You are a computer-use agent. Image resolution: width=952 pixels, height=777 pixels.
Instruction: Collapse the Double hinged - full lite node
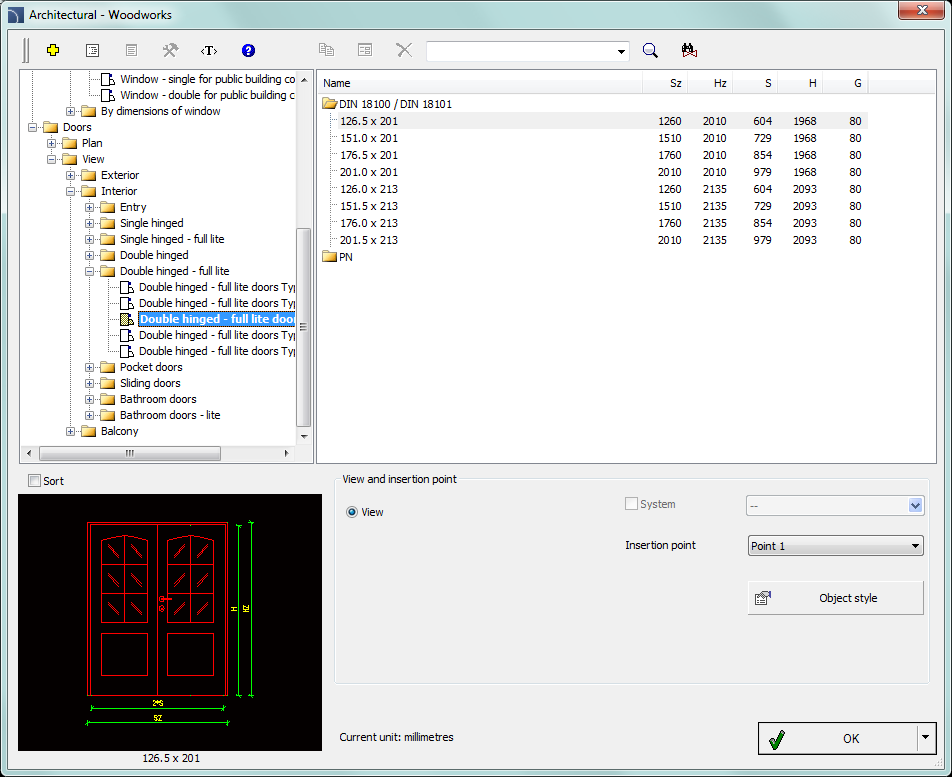pyautogui.click(x=89, y=271)
